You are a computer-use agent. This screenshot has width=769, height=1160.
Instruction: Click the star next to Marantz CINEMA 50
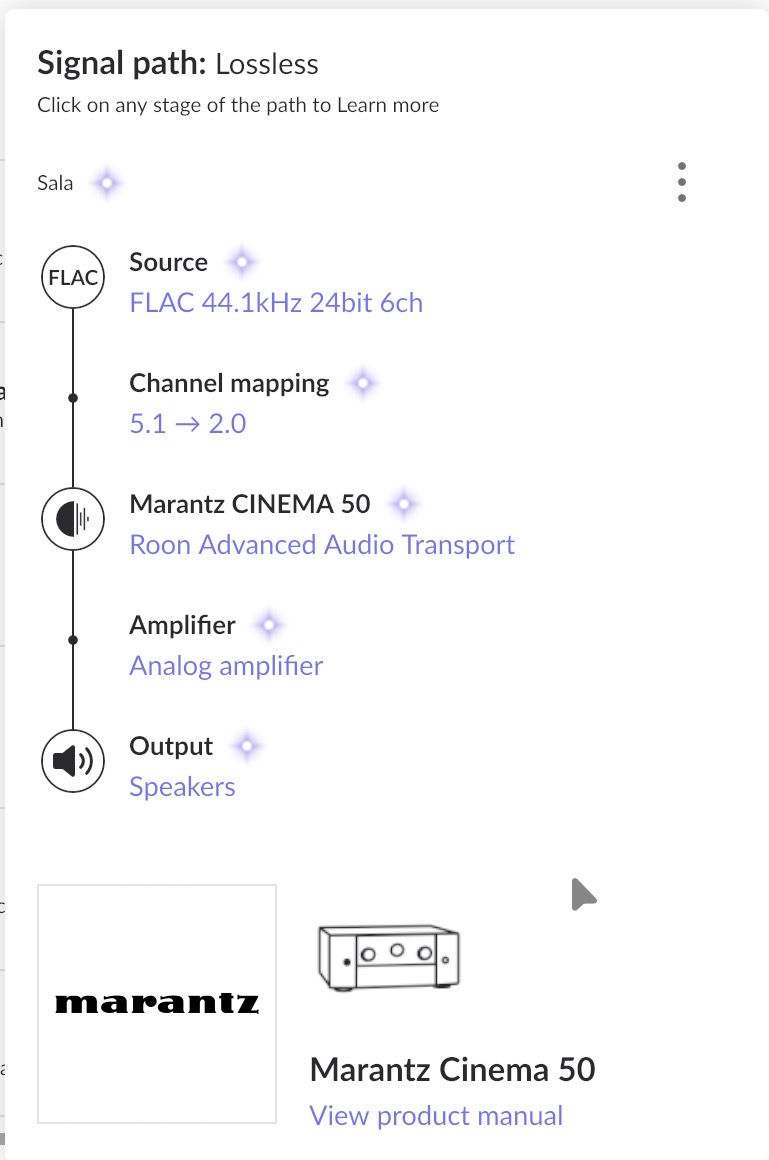point(403,504)
